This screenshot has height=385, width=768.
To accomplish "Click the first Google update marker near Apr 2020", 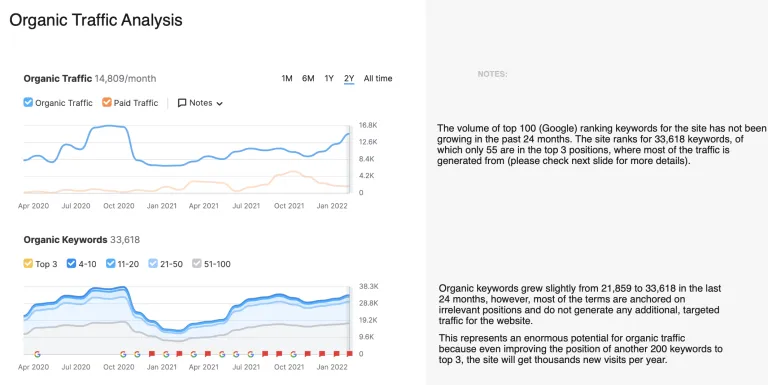I will [x=37, y=354].
